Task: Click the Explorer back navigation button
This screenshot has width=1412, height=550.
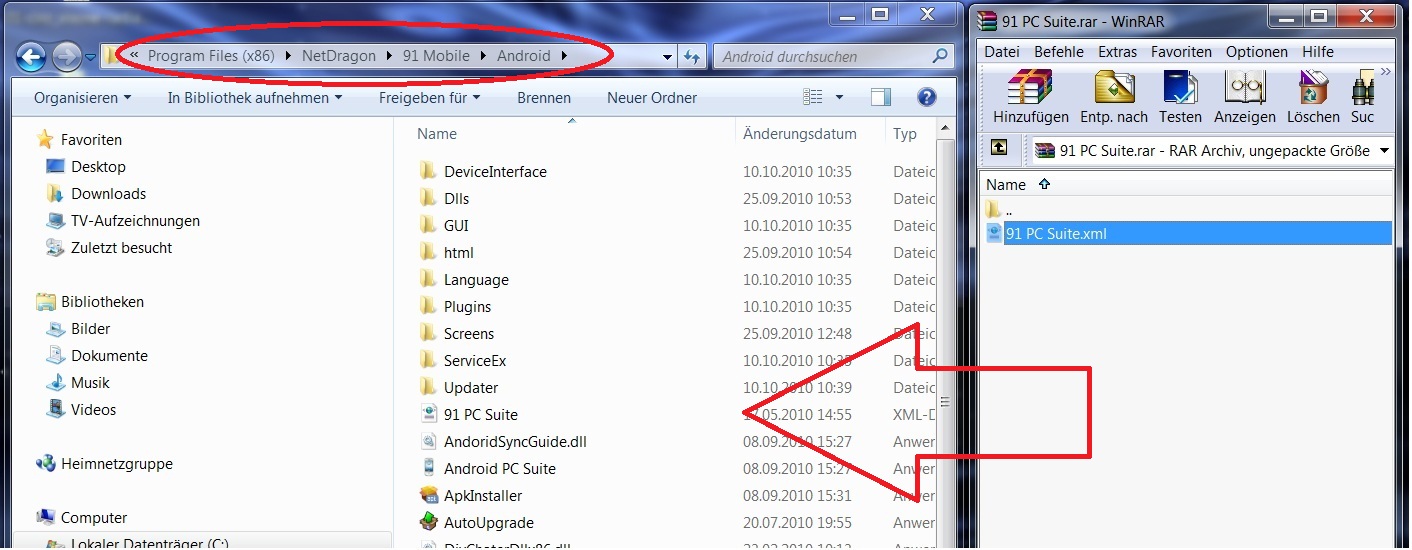Action: pos(31,56)
